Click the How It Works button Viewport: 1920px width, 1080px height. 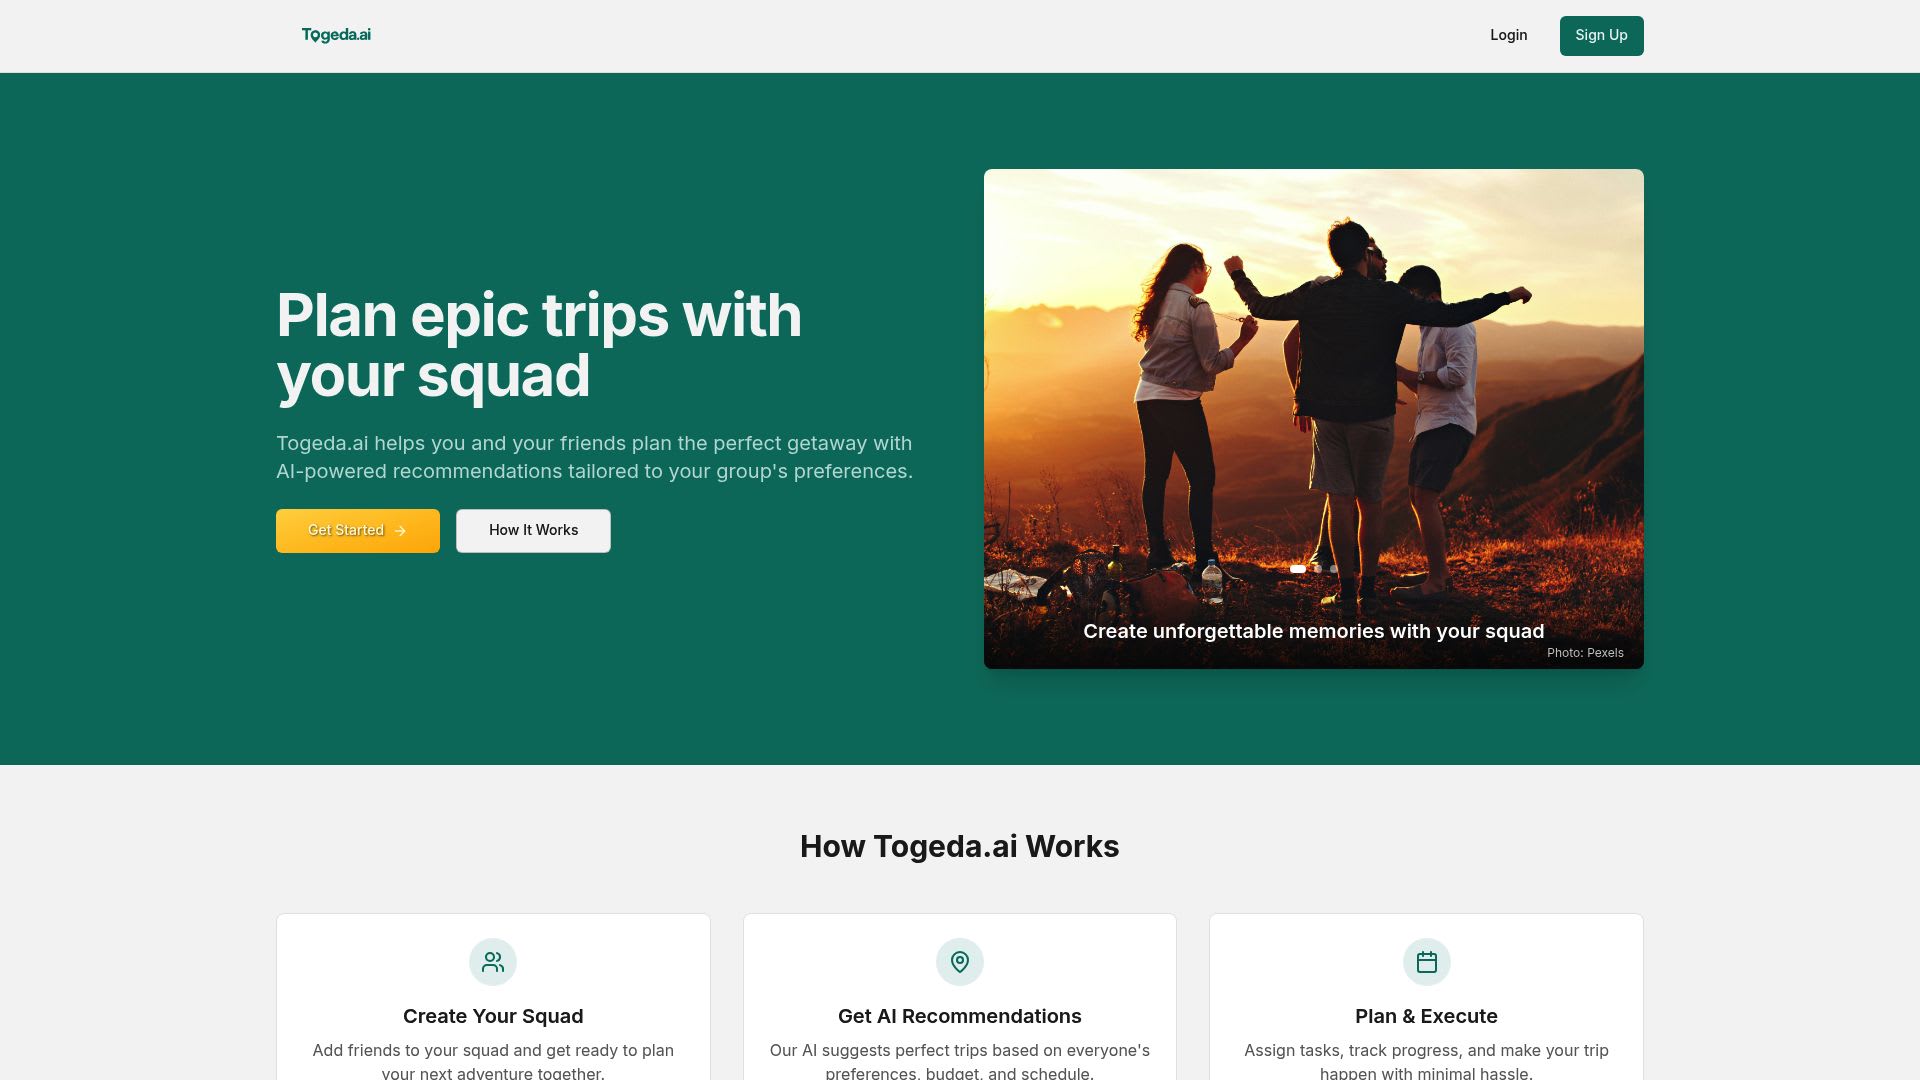point(533,530)
